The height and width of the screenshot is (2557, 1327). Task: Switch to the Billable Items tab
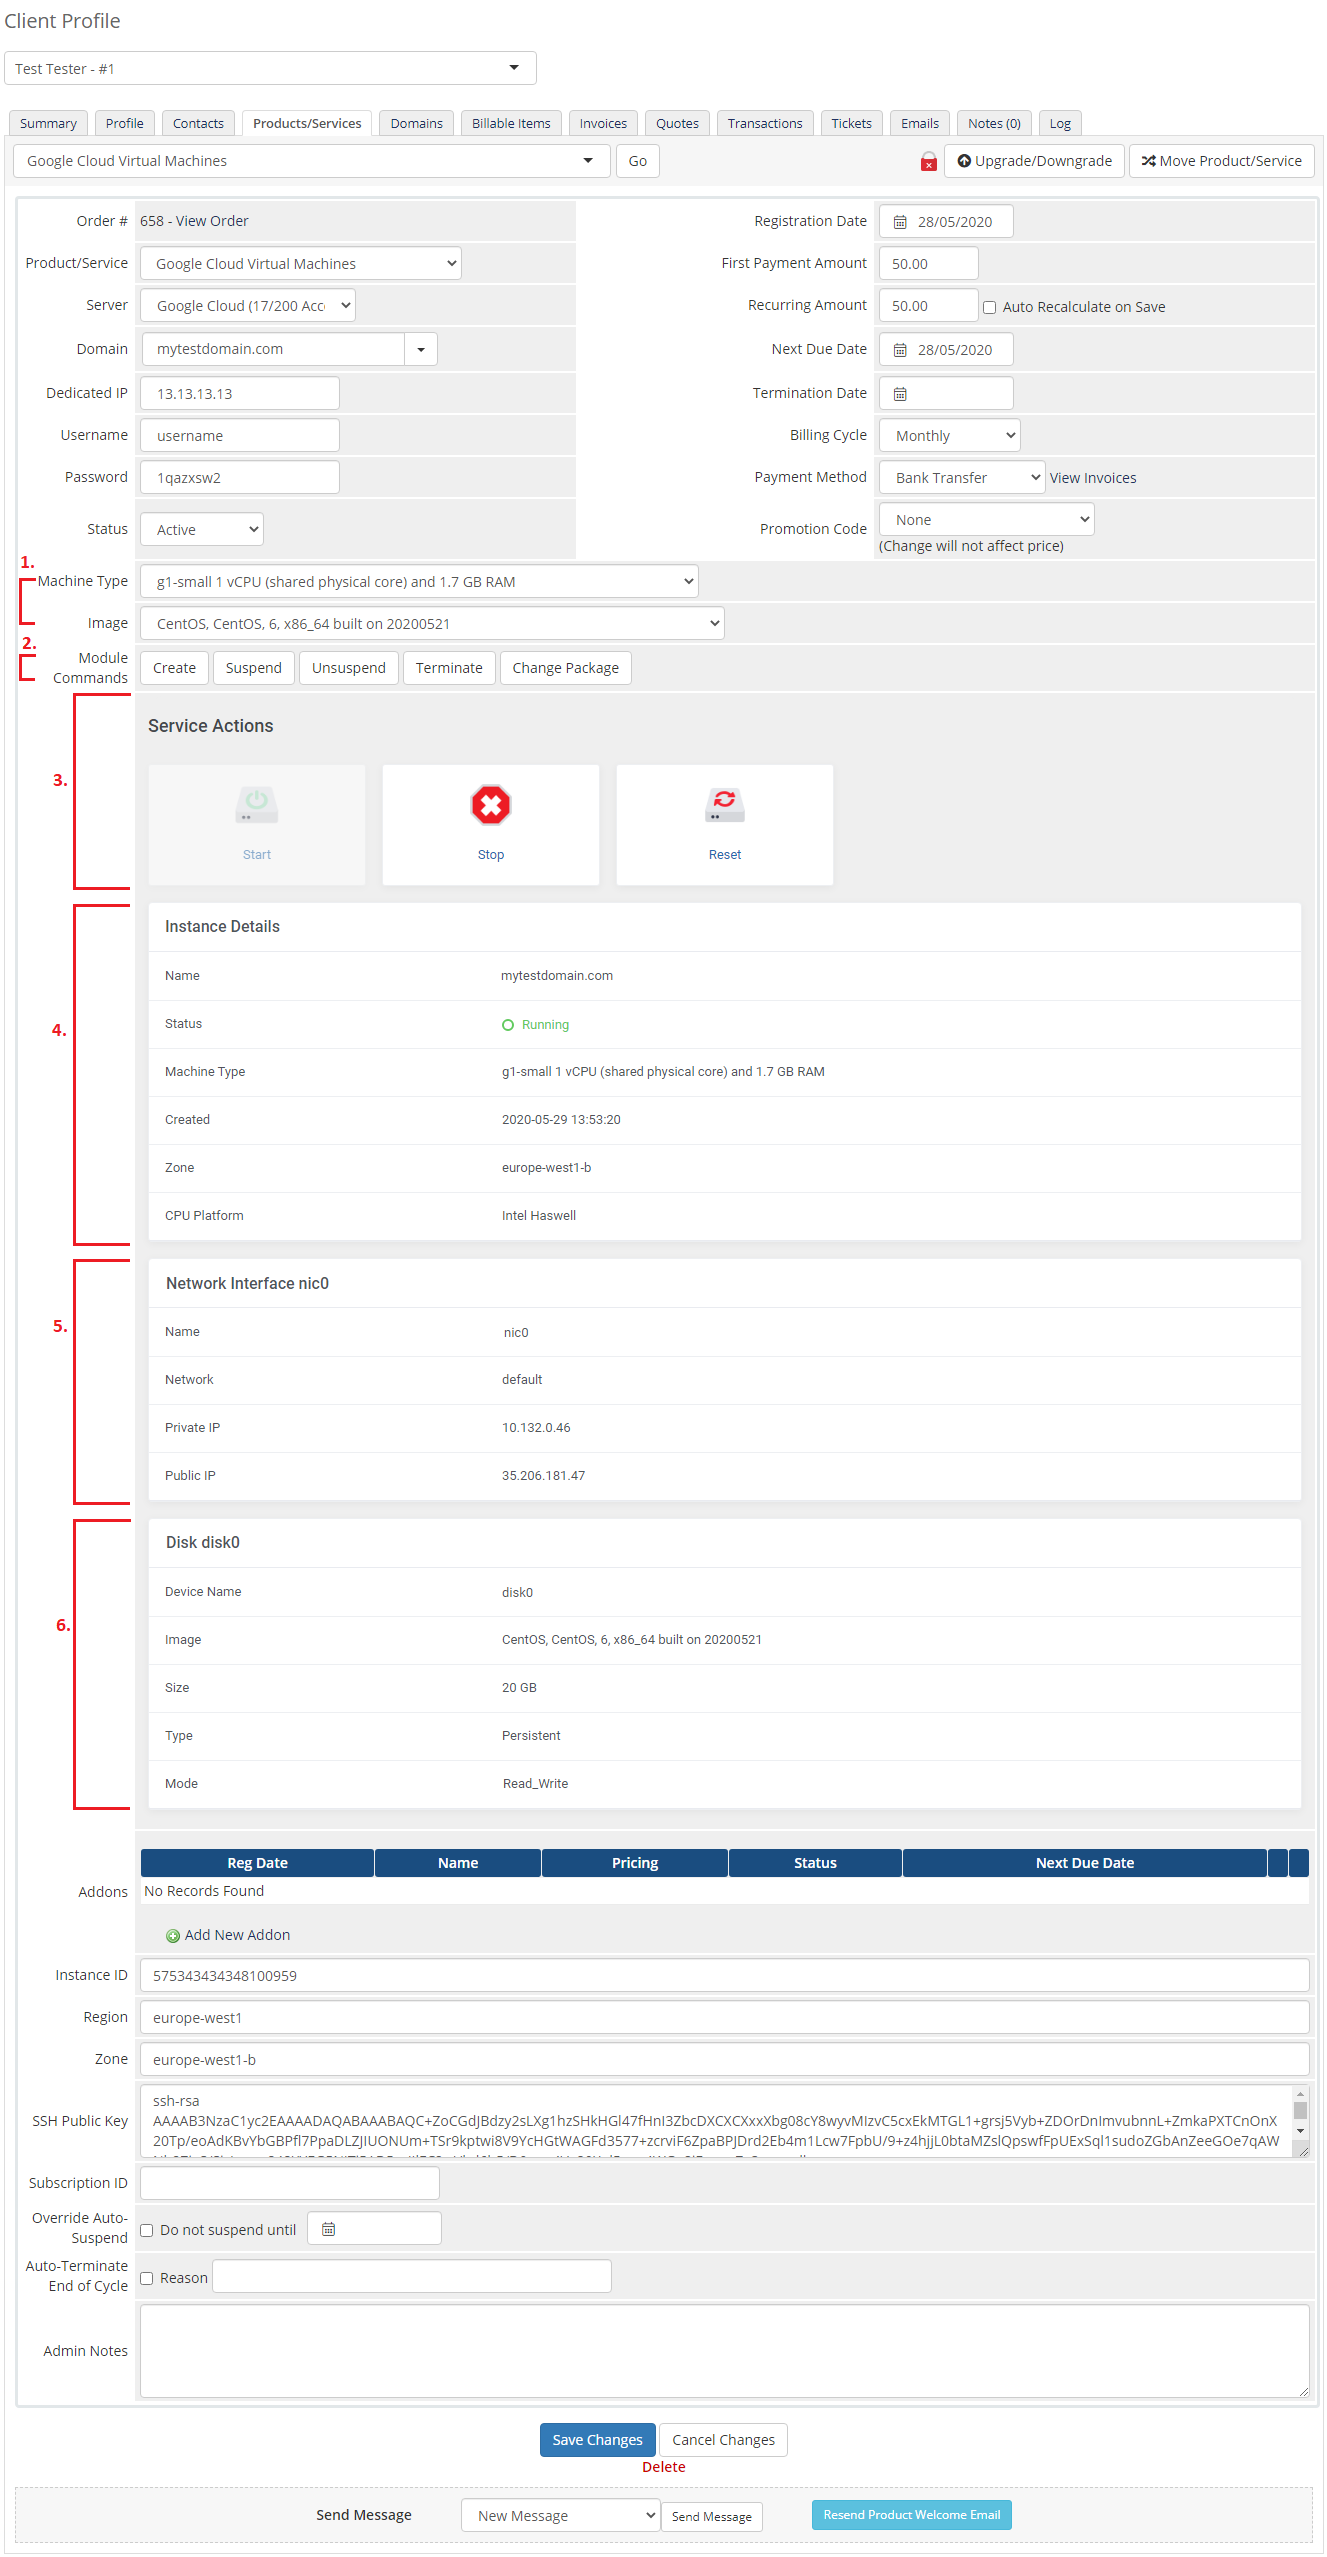tap(511, 123)
